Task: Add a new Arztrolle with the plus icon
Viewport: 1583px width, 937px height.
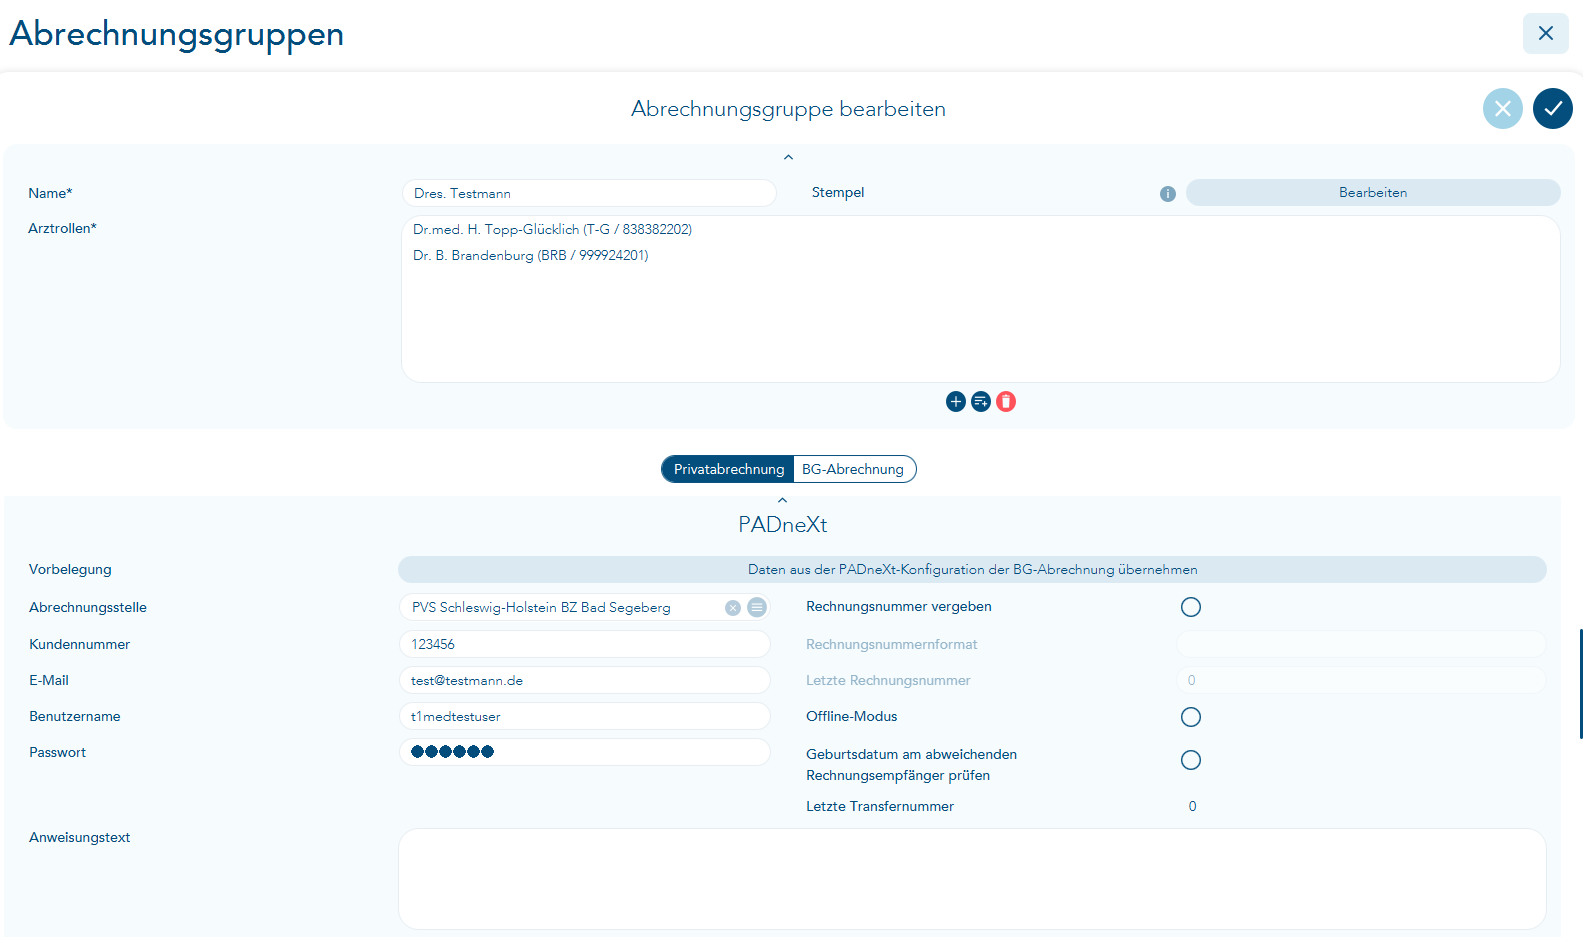Action: click(x=955, y=401)
